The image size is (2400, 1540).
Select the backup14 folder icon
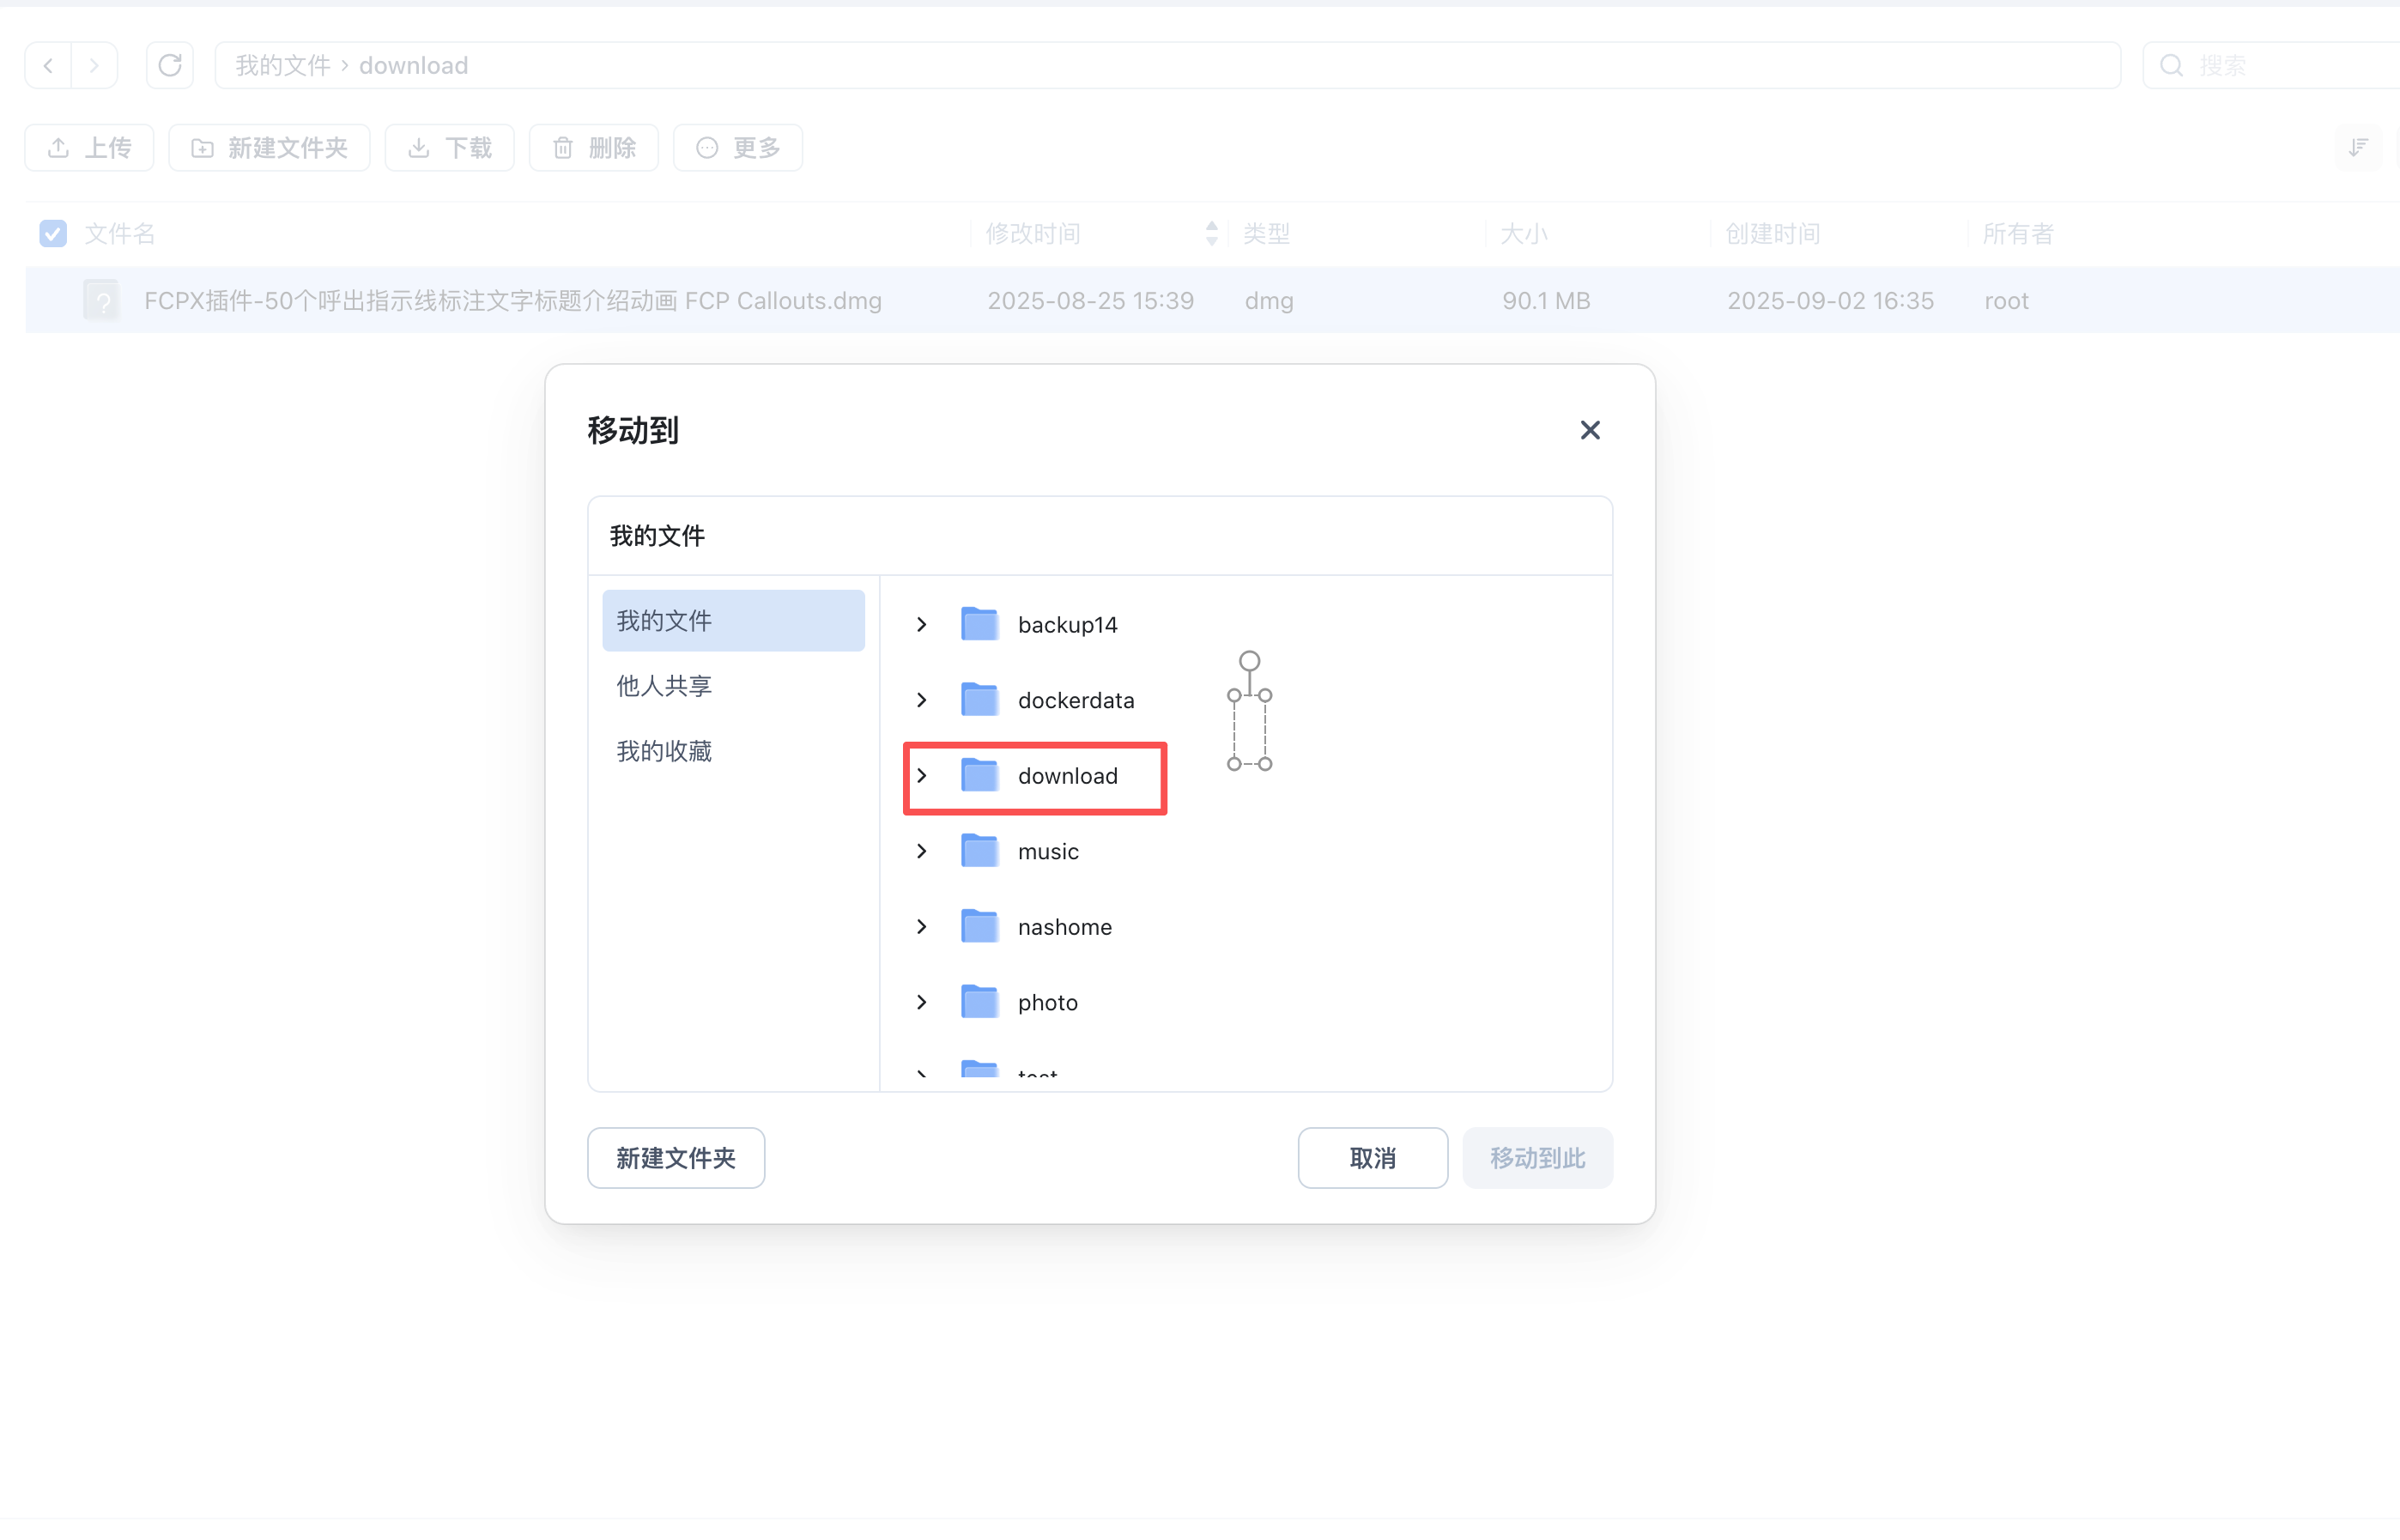(979, 624)
